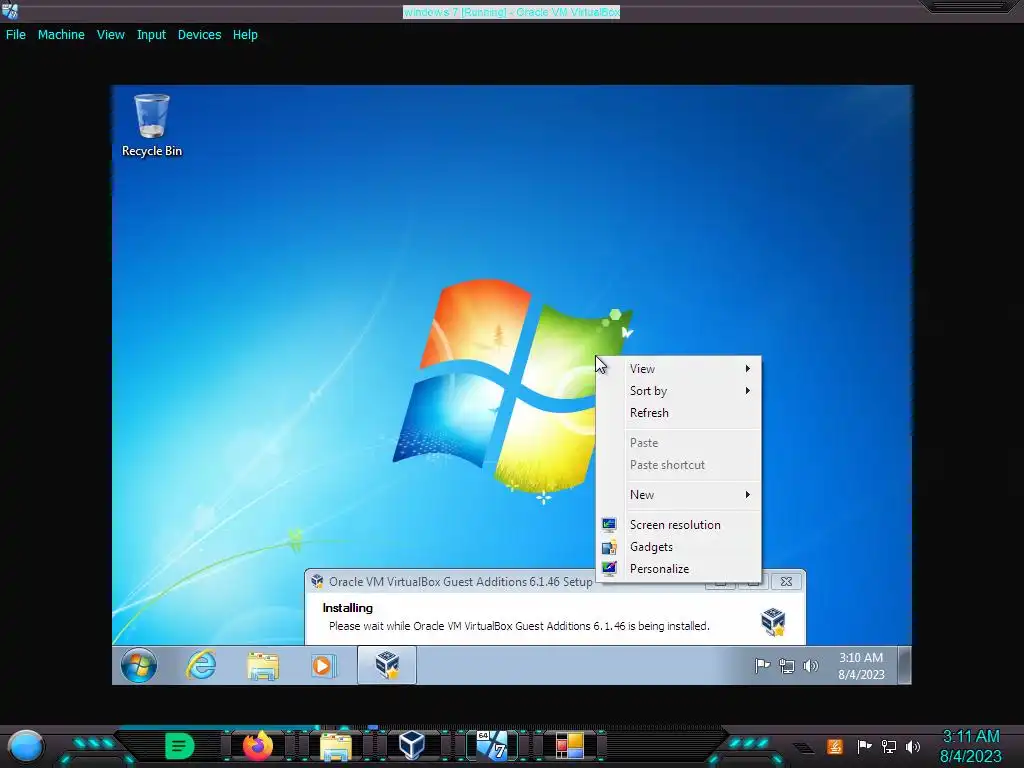Open the Recycle Bin desktop icon
The image size is (1024, 768).
(x=152, y=125)
